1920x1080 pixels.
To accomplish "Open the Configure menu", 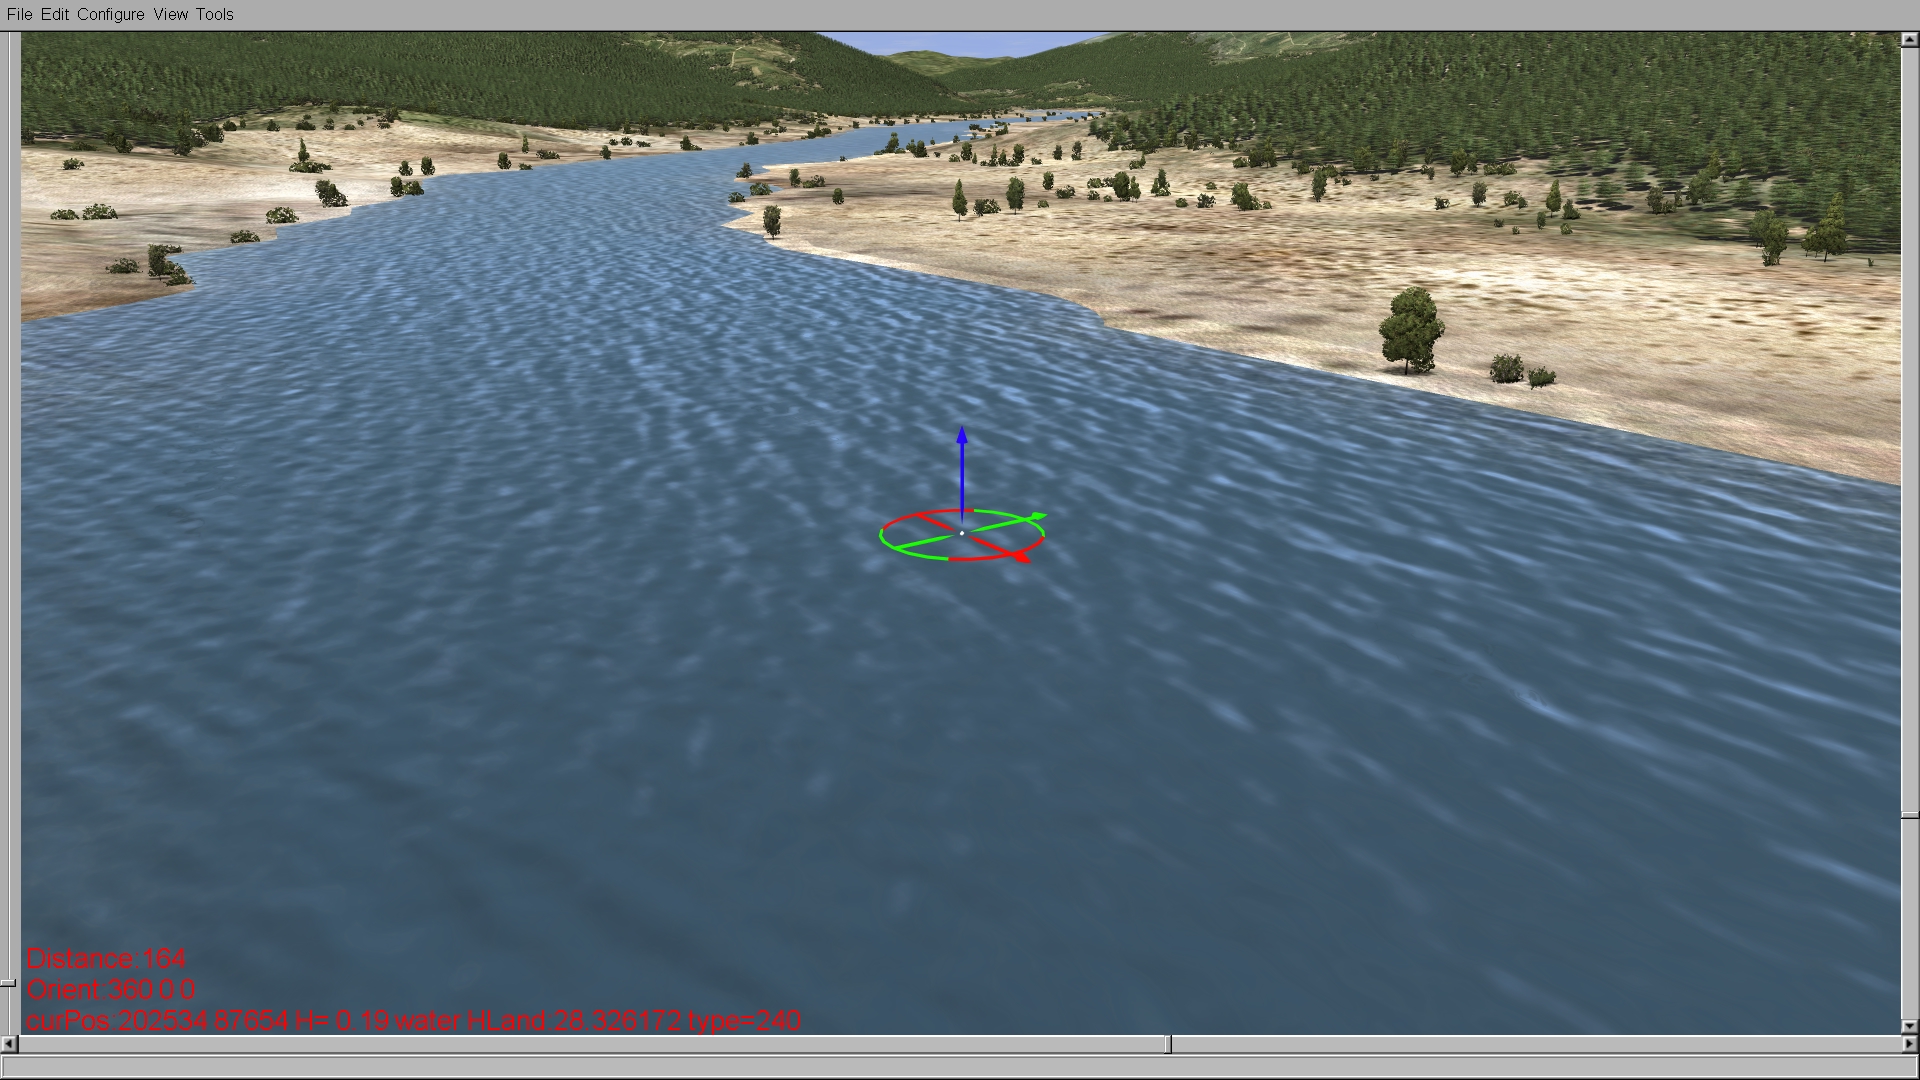I will [x=110, y=14].
